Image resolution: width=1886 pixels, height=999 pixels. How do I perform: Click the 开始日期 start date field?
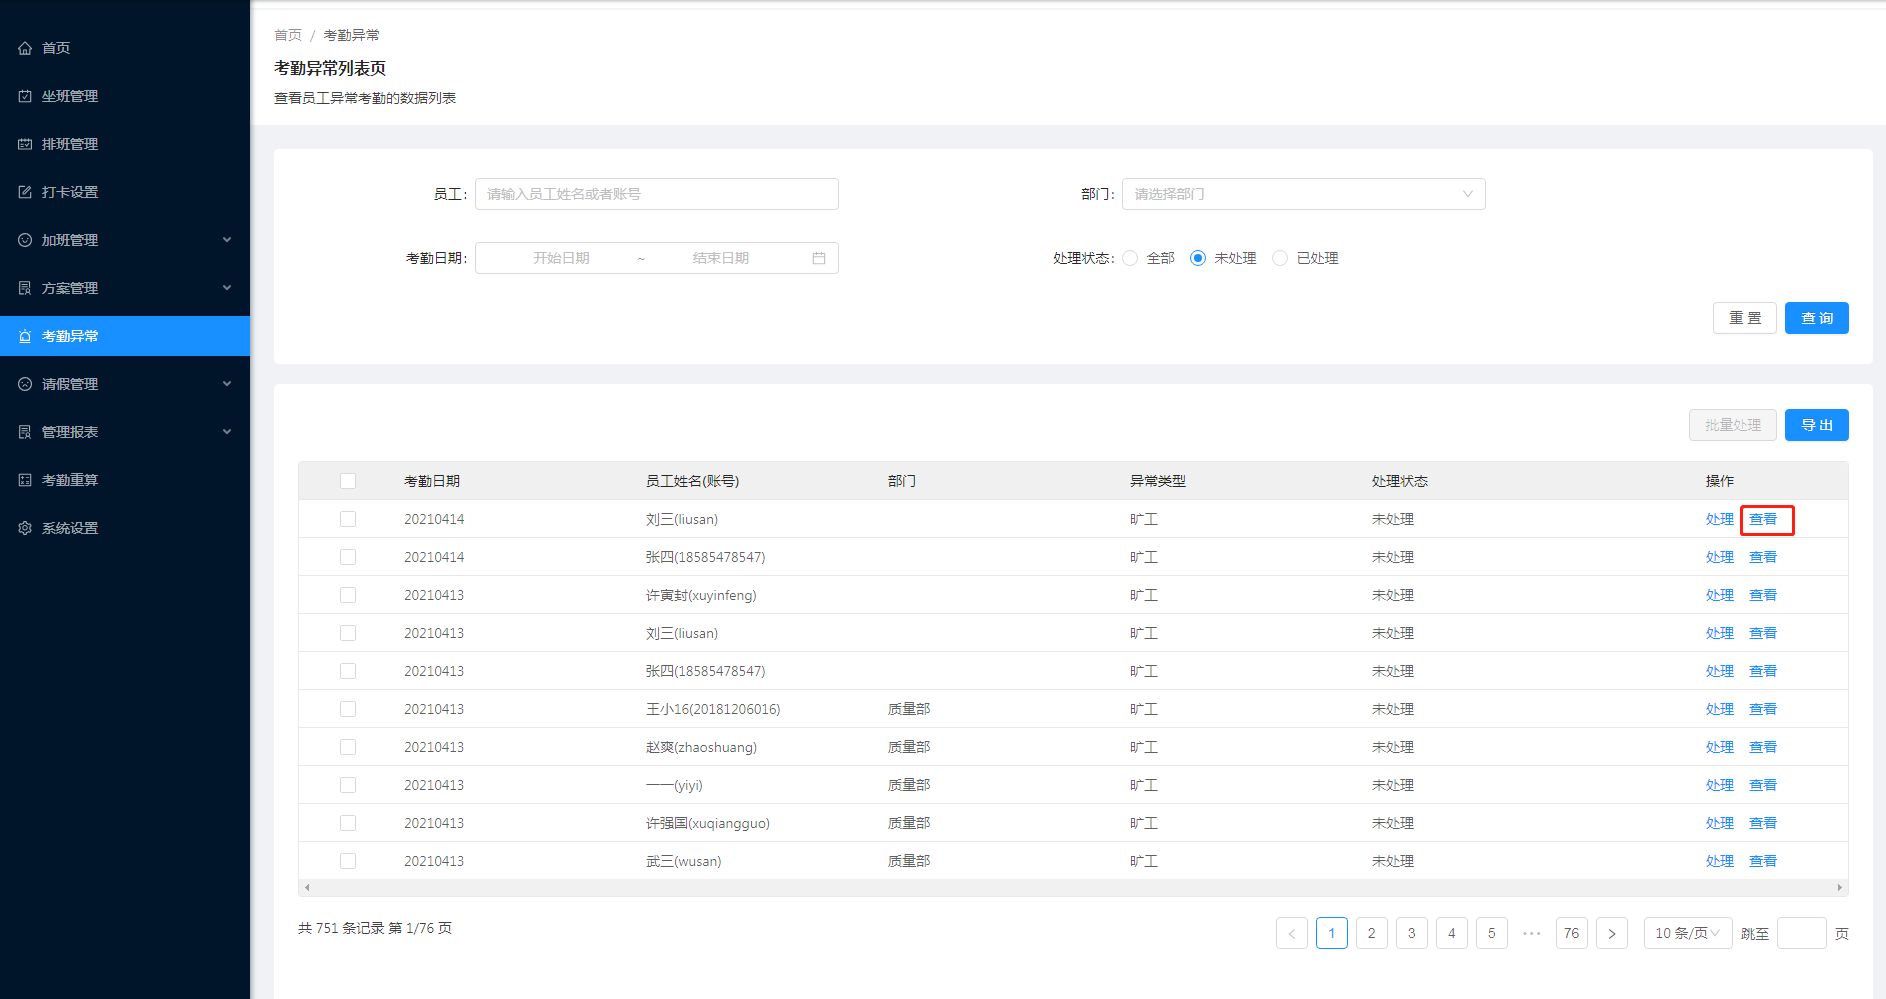pyautogui.click(x=561, y=258)
